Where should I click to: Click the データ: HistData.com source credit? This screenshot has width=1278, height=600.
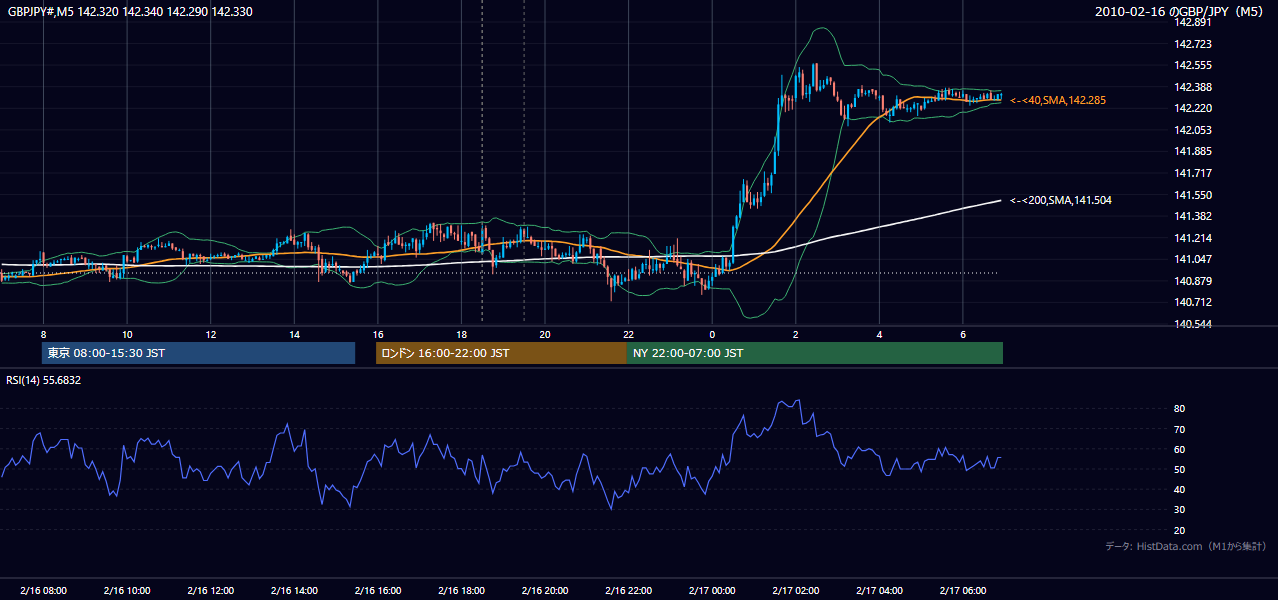1186,546
